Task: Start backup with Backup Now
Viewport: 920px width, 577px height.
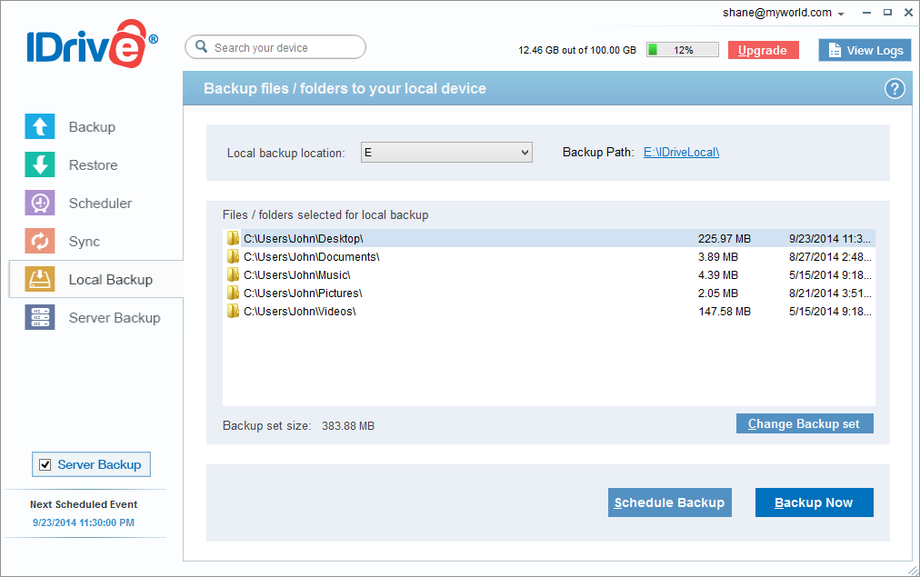Action: [814, 502]
